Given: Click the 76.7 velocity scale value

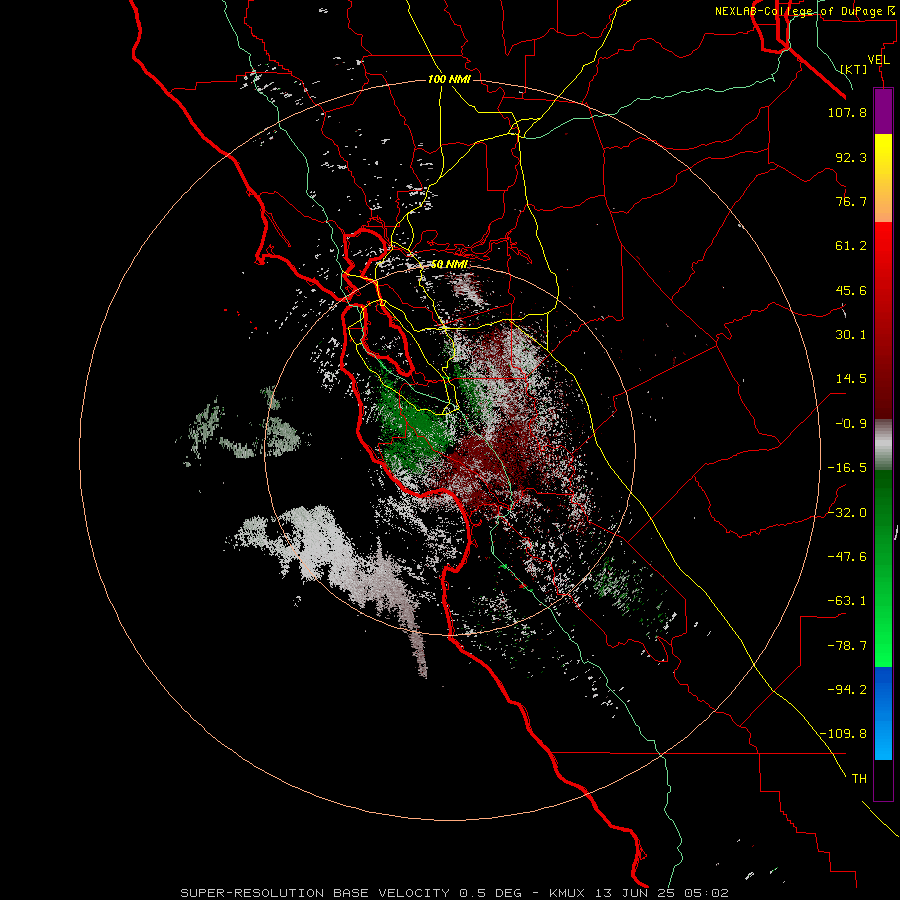Looking at the screenshot, I should click(851, 201).
